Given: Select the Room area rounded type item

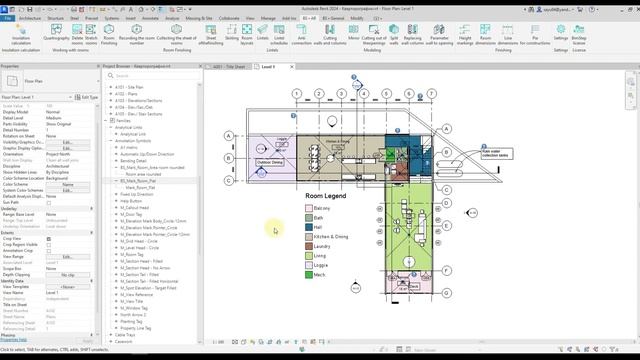Looking at the screenshot, I should (143, 174).
